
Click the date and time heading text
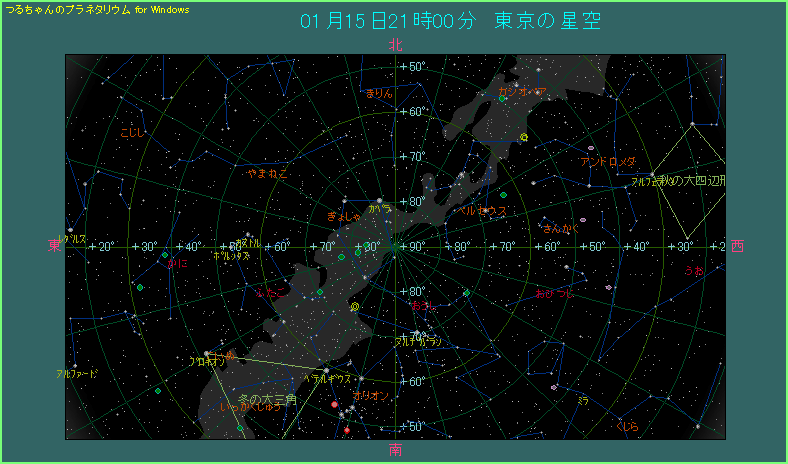(450, 22)
